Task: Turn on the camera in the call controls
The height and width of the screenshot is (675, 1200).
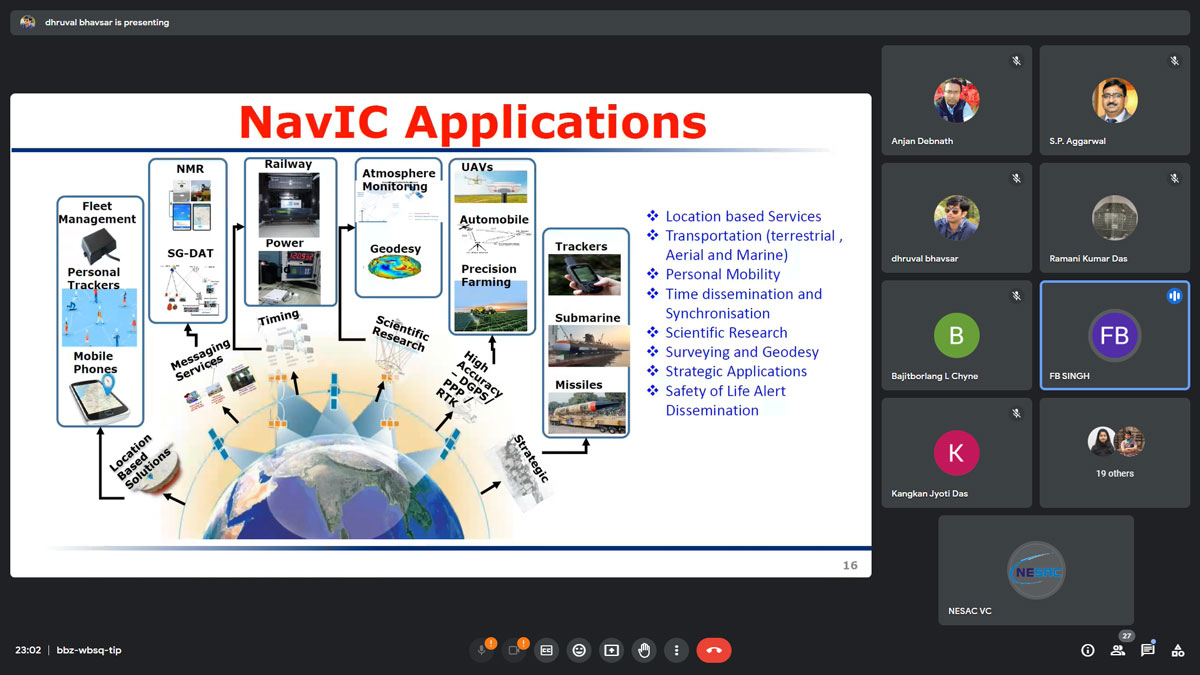Action: pos(514,650)
